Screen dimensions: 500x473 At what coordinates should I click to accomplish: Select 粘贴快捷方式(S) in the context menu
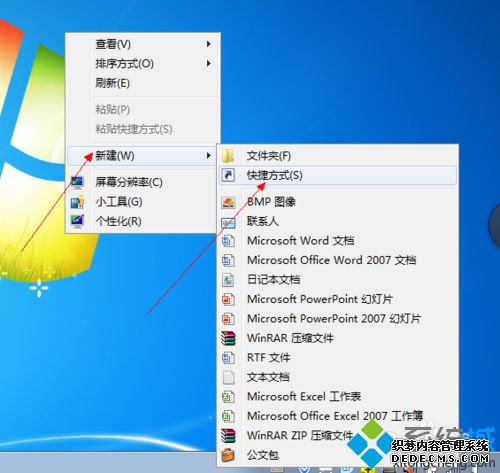[x=143, y=129]
